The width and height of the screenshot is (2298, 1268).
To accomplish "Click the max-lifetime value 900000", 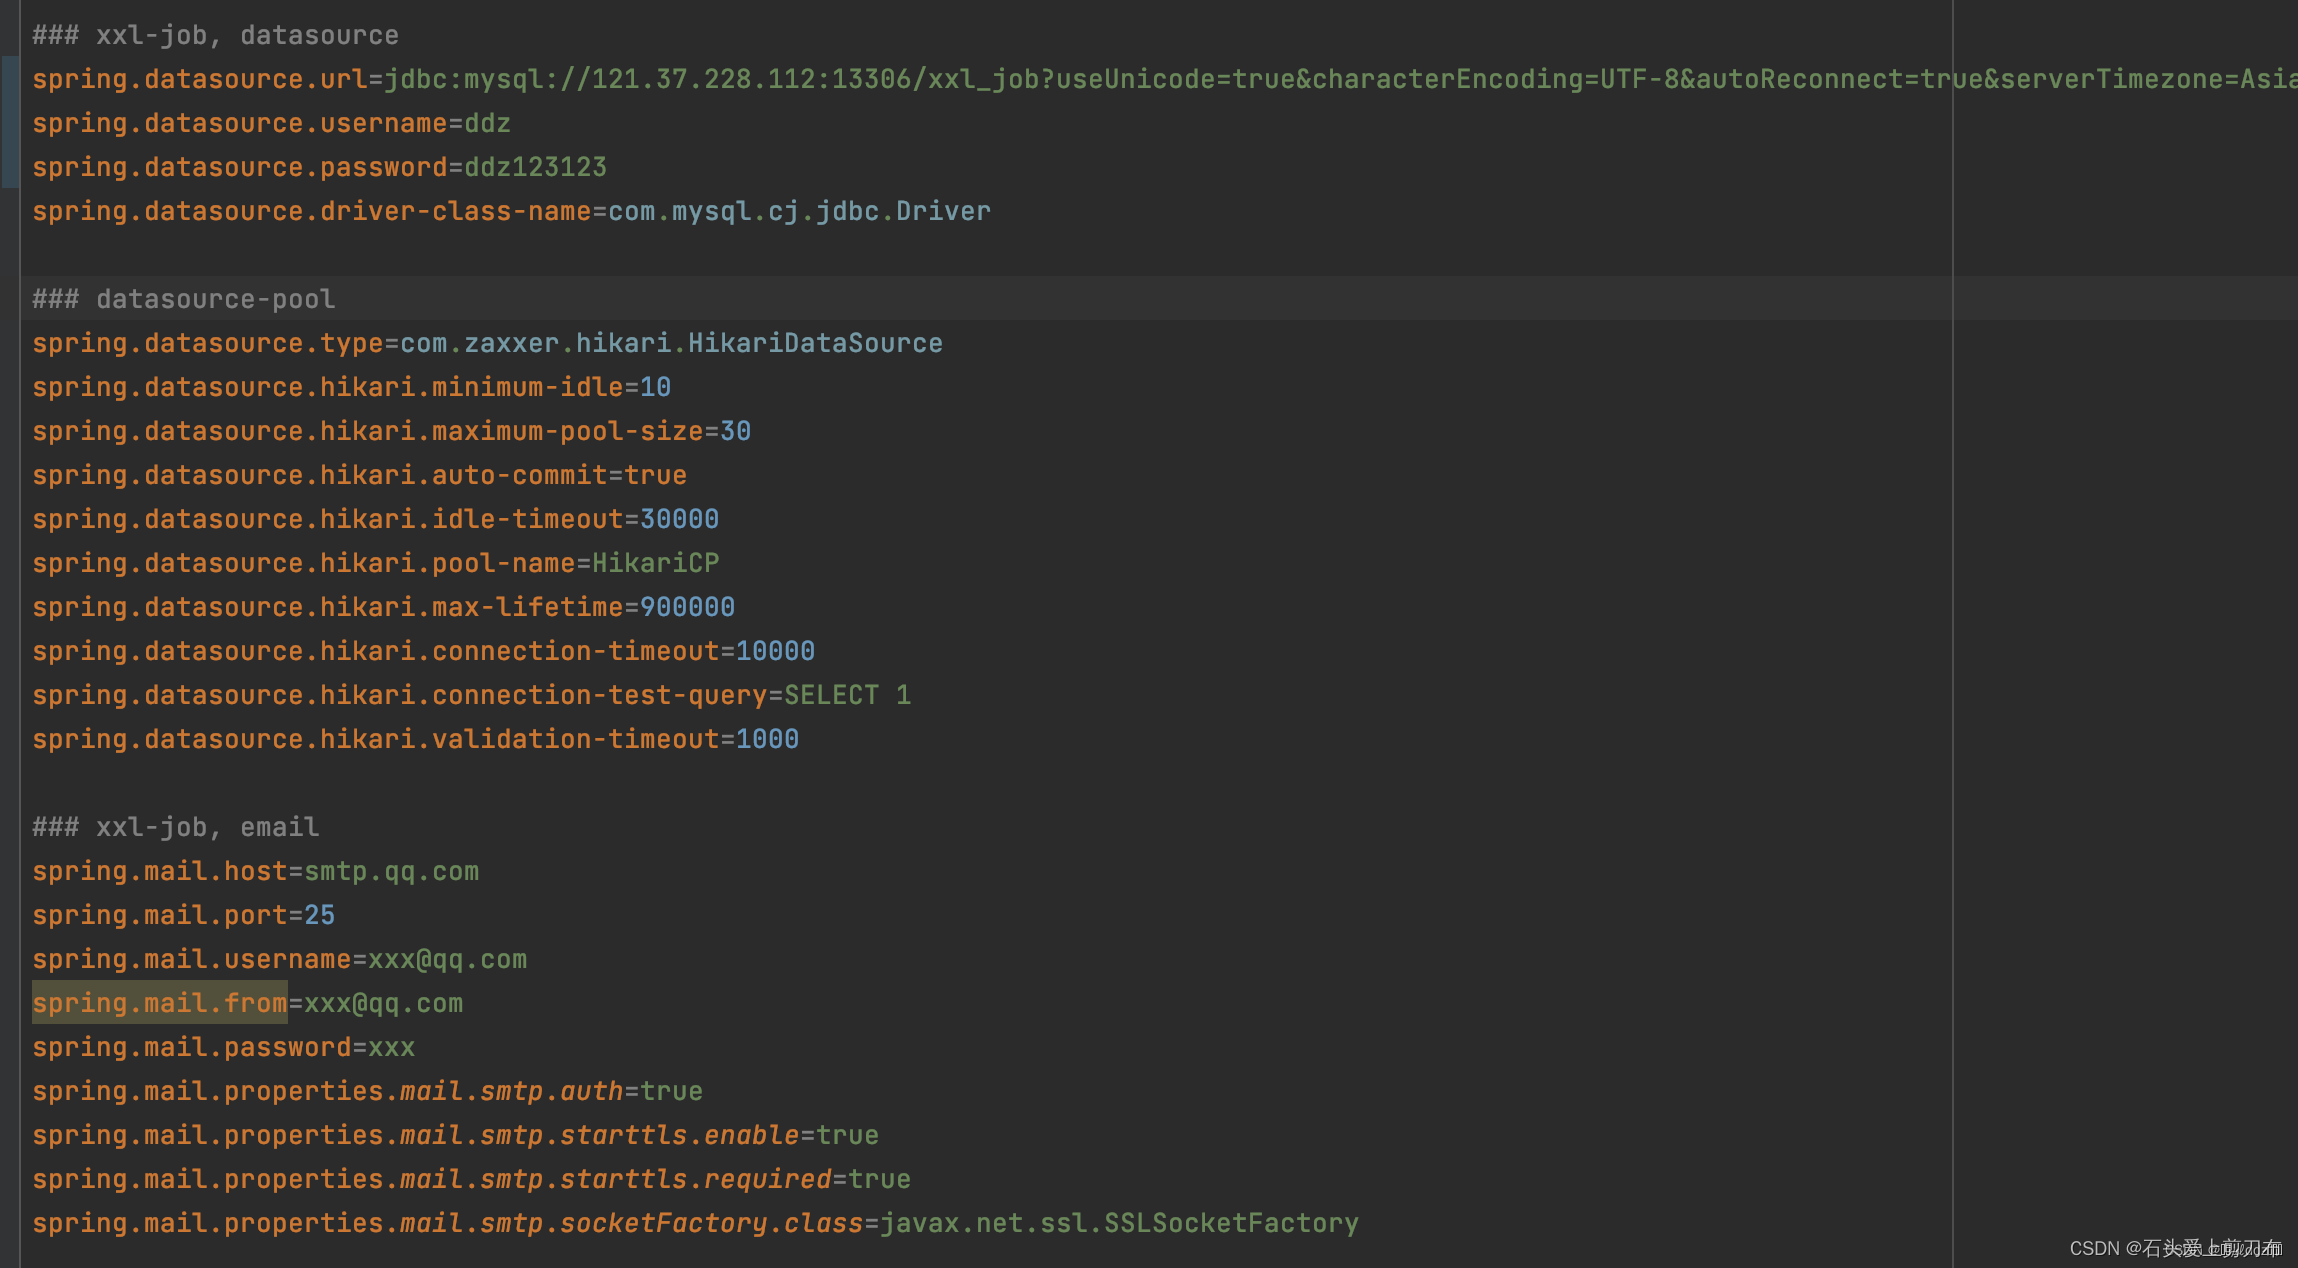I will (687, 607).
